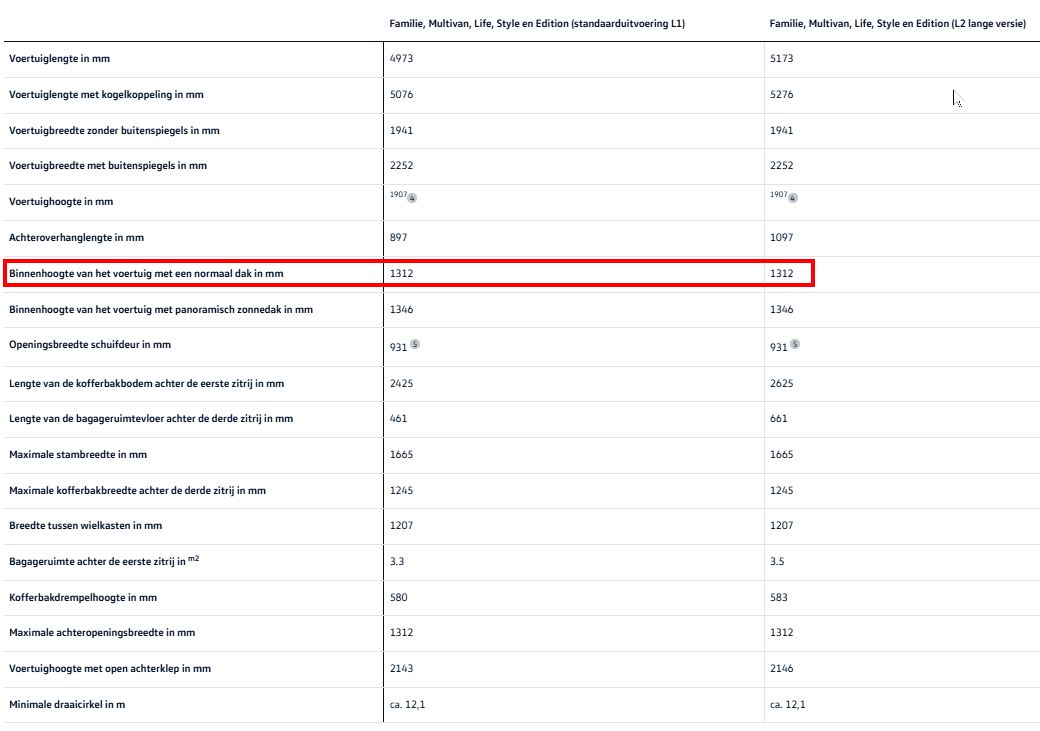Click 'Openingsbreedte schuifdeur in mm' label
Image resolution: width=1040 pixels, height=731 pixels.
[90, 345]
